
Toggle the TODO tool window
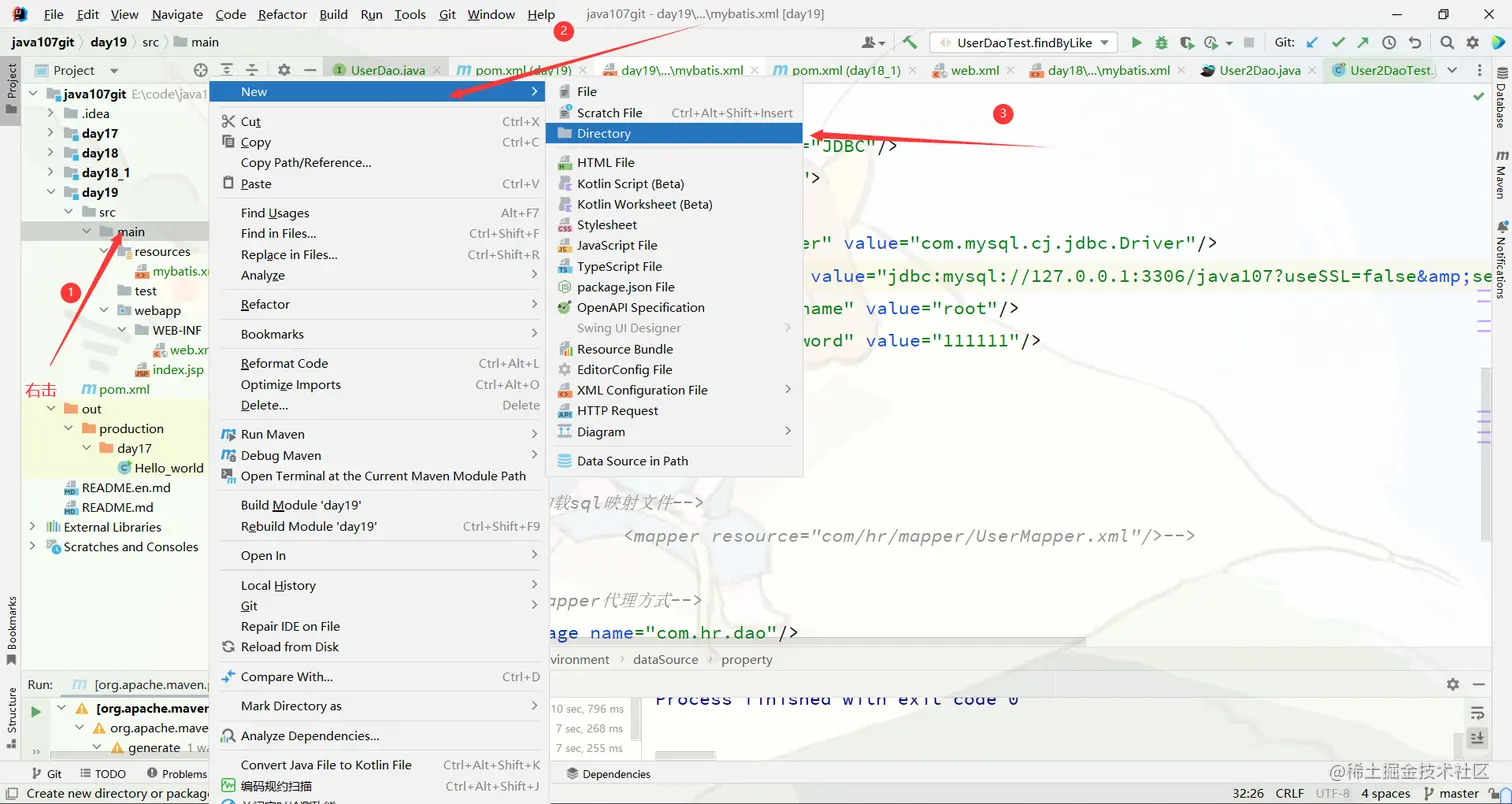tap(103, 773)
